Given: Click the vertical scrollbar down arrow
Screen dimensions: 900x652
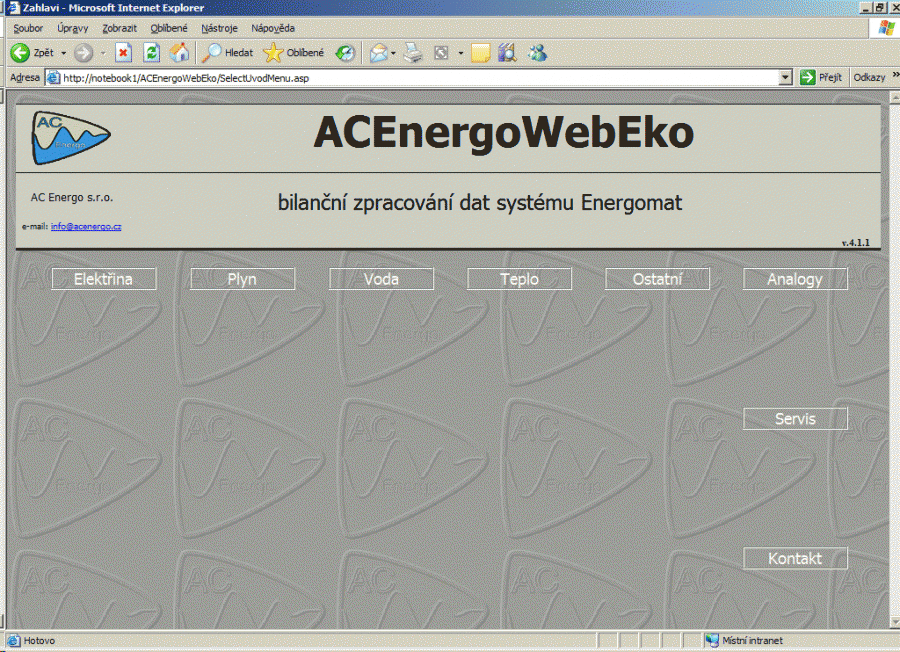Looking at the screenshot, I should tap(895, 622).
